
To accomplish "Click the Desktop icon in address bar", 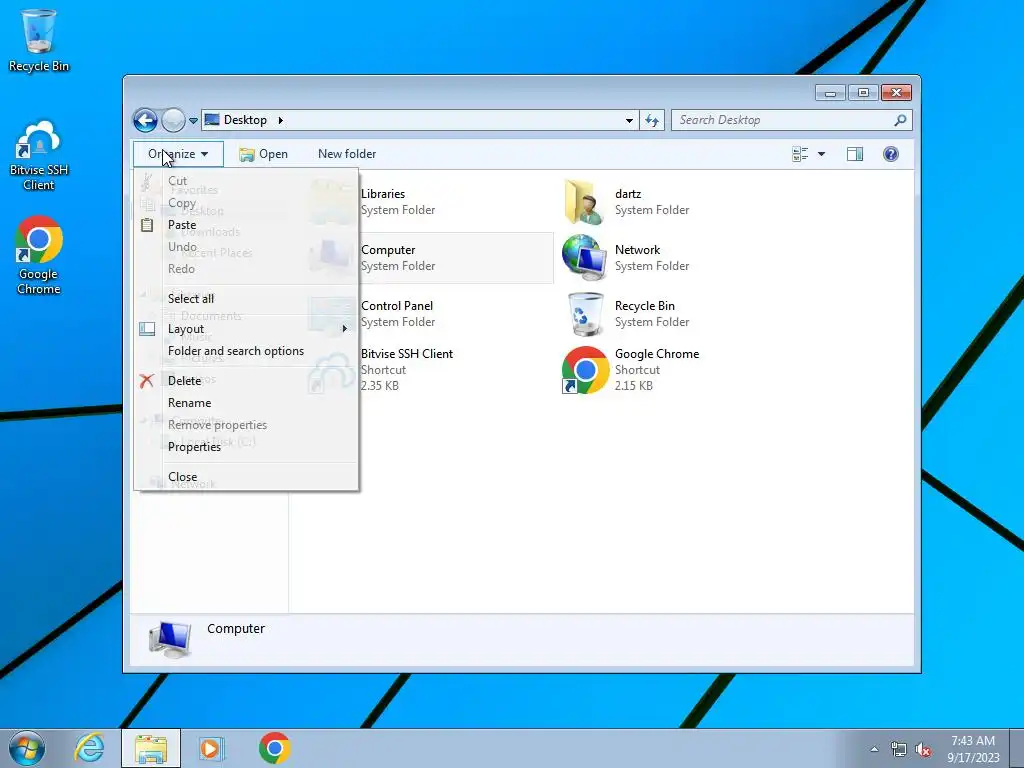I will point(212,120).
